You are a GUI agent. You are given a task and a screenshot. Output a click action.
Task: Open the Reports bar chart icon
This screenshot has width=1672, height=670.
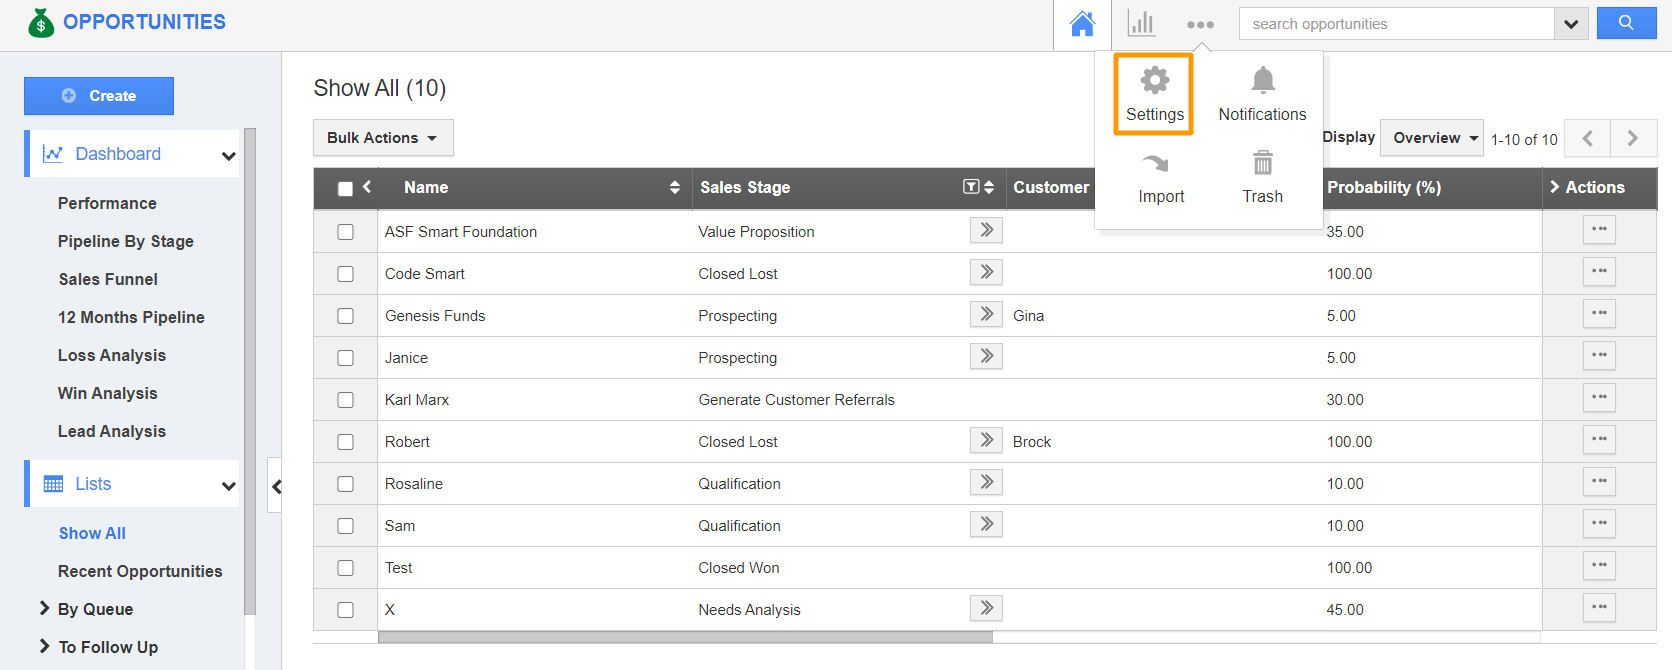1141,24
